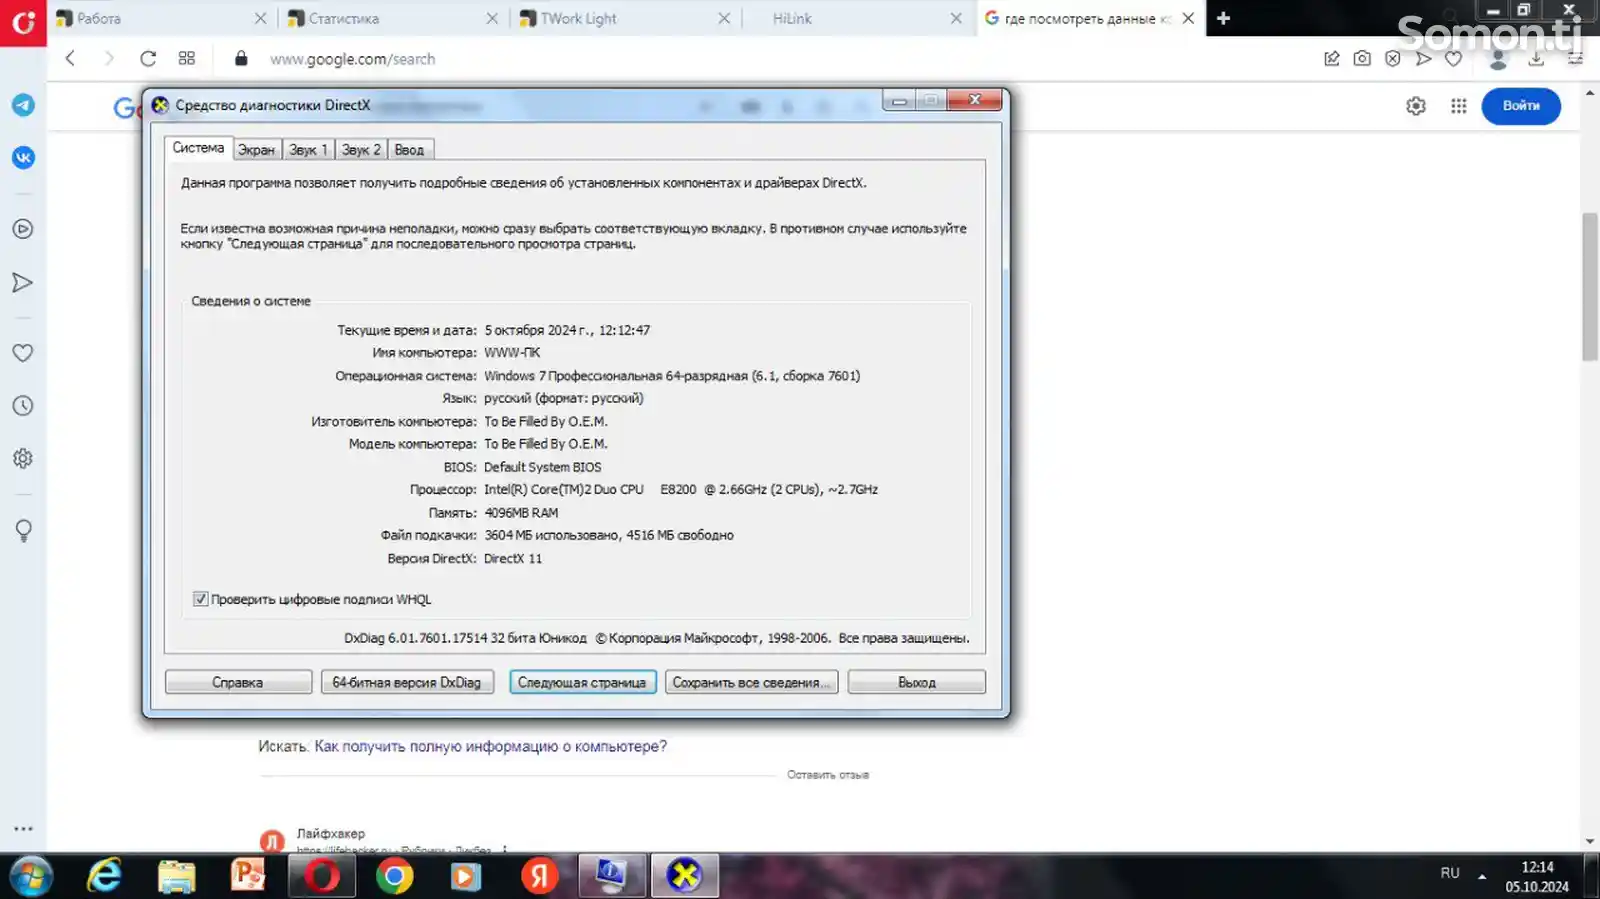Image resolution: width=1600 pixels, height=899 pixels.
Task: Click the Opera logo menu button
Action: 23,22
